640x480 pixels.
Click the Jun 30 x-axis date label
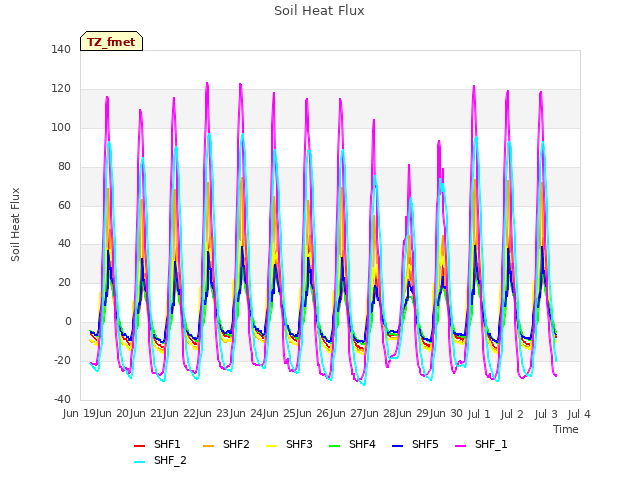coord(447,414)
